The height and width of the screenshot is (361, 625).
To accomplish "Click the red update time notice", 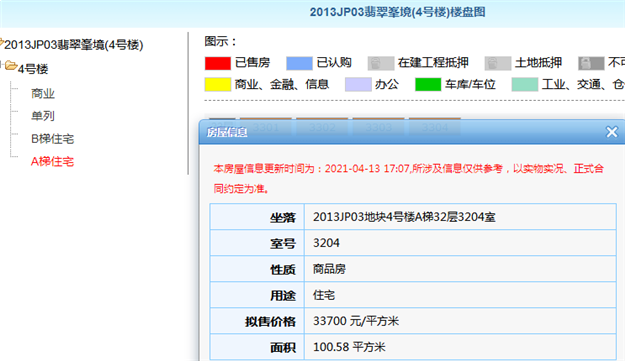I will [x=409, y=179].
